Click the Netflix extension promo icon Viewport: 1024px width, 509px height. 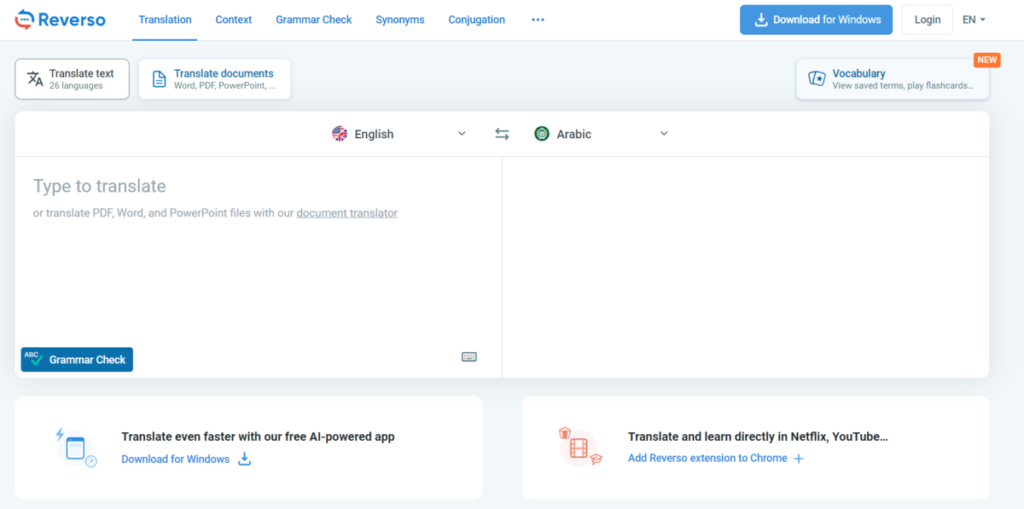(x=579, y=447)
